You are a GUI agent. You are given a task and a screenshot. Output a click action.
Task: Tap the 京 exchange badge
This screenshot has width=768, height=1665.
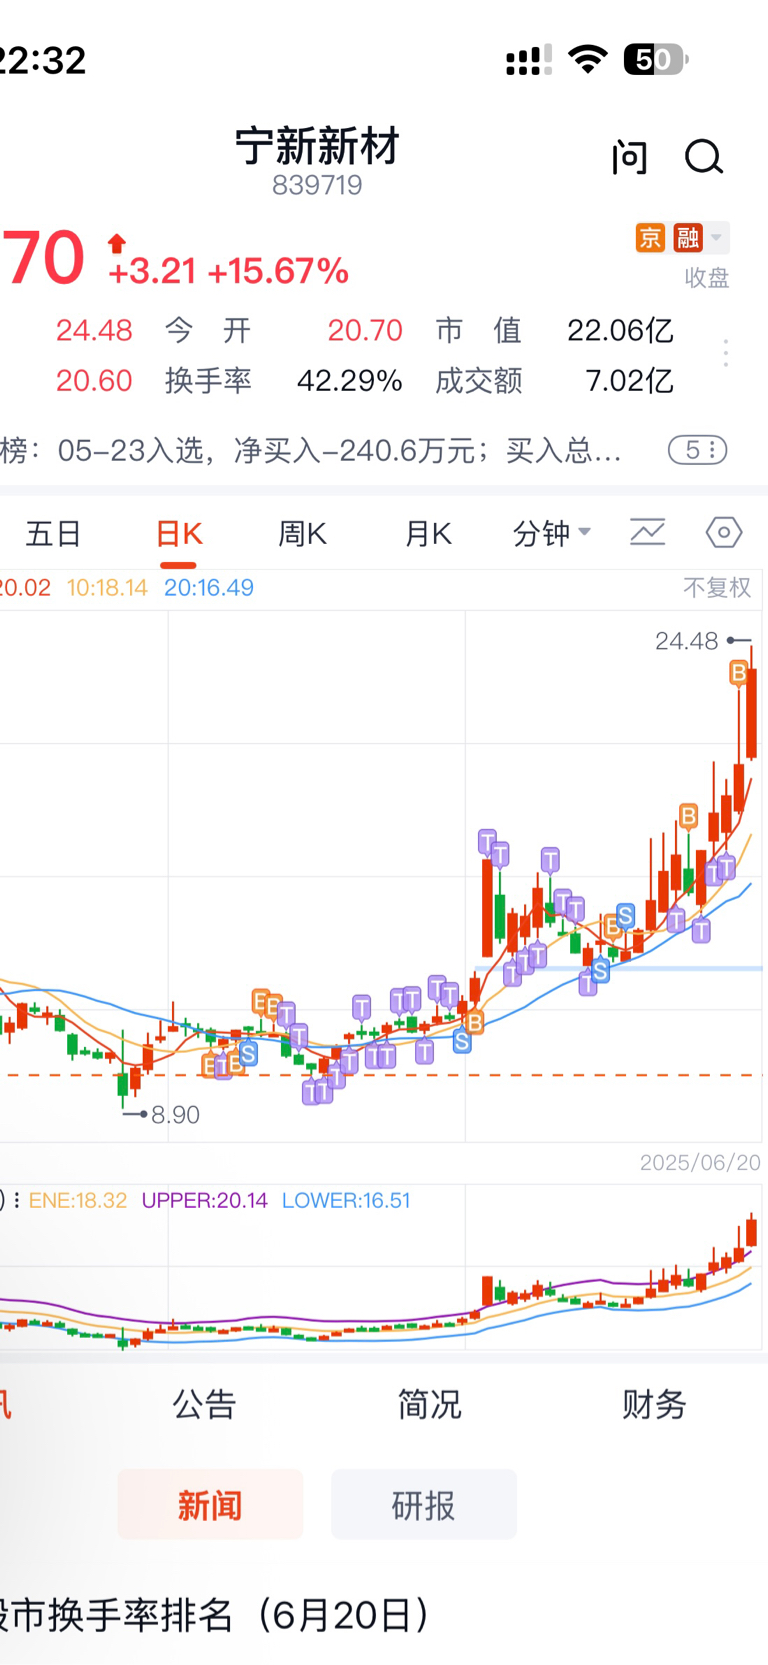click(x=650, y=237)
